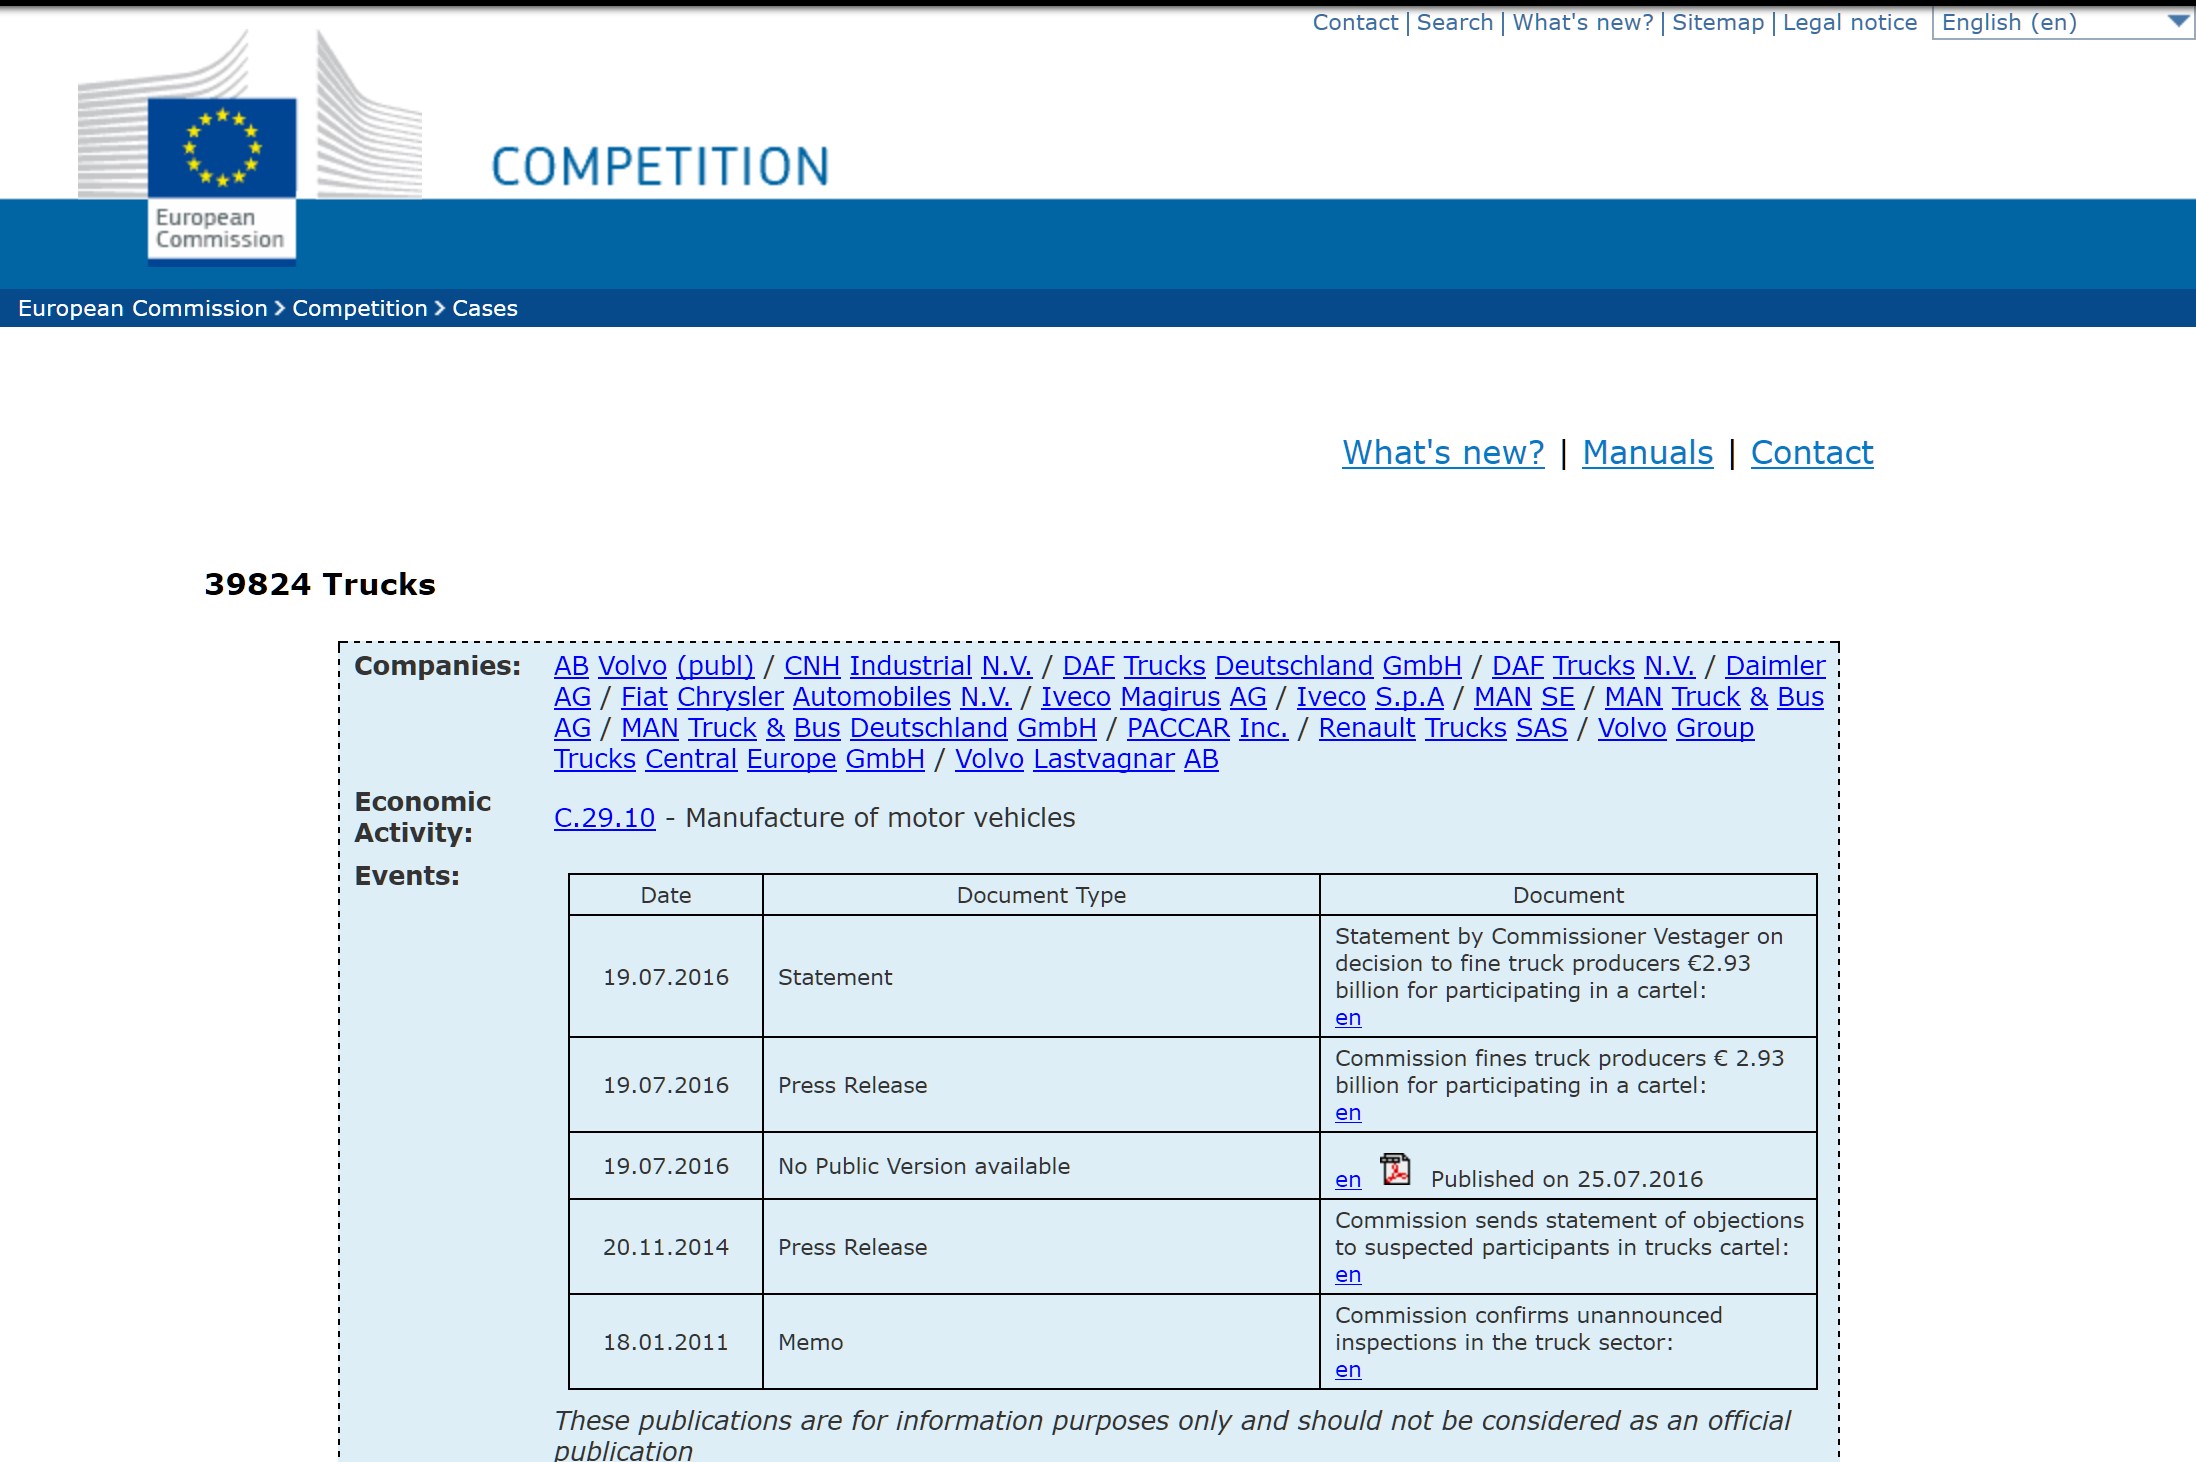Go to Competition breadcrumb

(359, 308)
